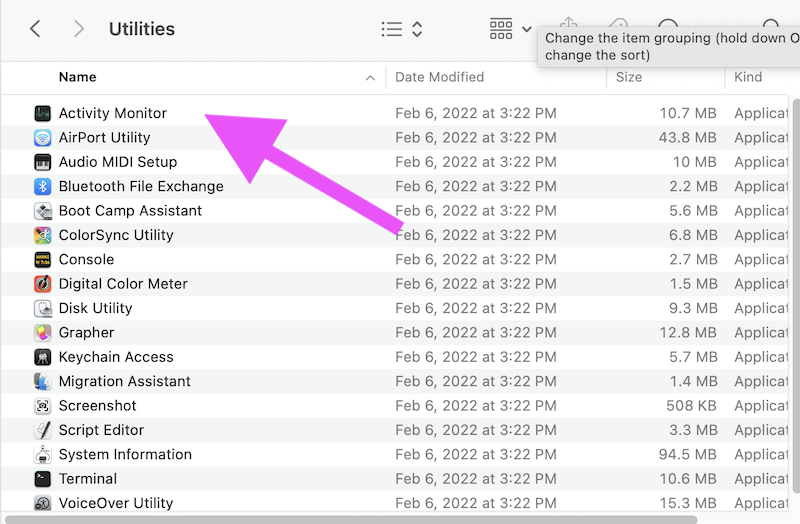Viewport: 800px width, 524px height.
Task: Toggle the sort direction caret in Name column
Action: [x=370, y=78]
